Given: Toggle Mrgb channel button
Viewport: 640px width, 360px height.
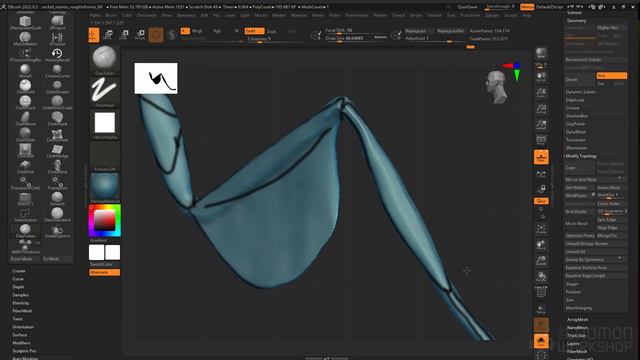Looking at the screenshot, I should point(197,31).
